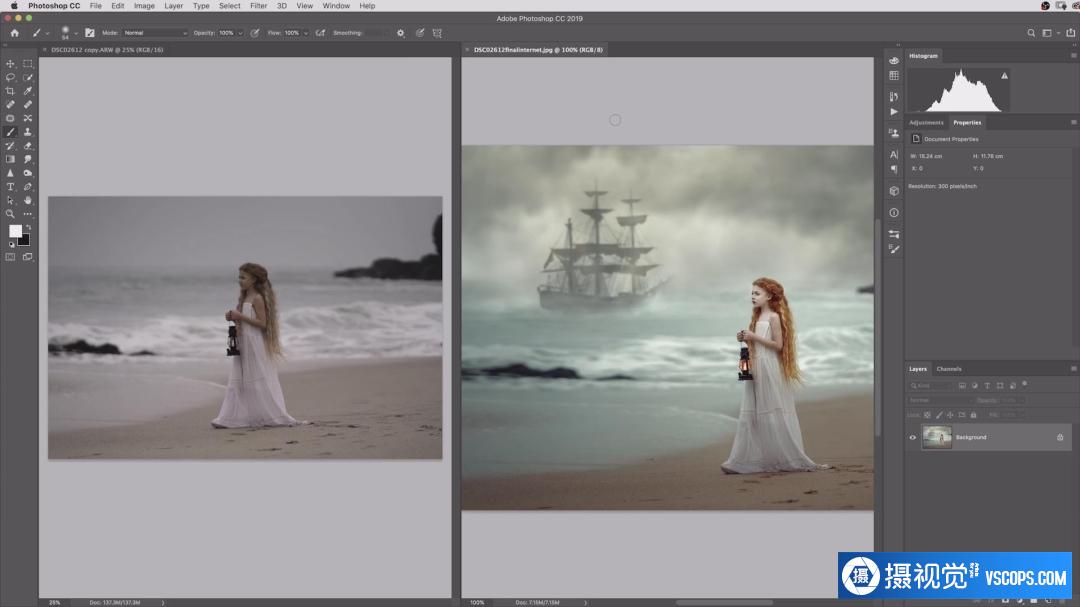Click the vertical scrollbar of the right document
The height and width of the screenshot is (607, 1080).
(878, 328)
